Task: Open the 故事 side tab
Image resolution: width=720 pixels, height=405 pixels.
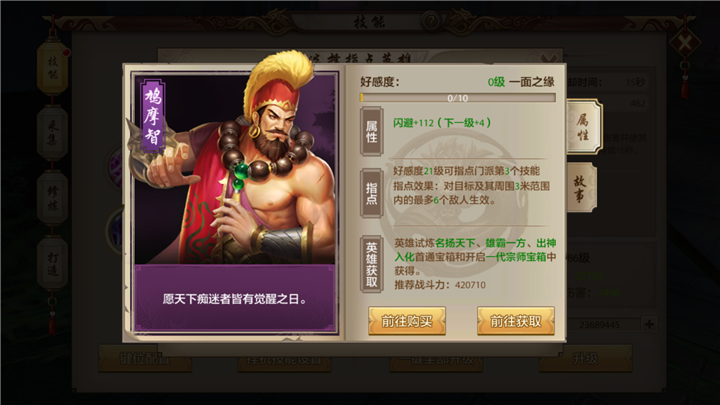Action: click(x=580, y=188)
